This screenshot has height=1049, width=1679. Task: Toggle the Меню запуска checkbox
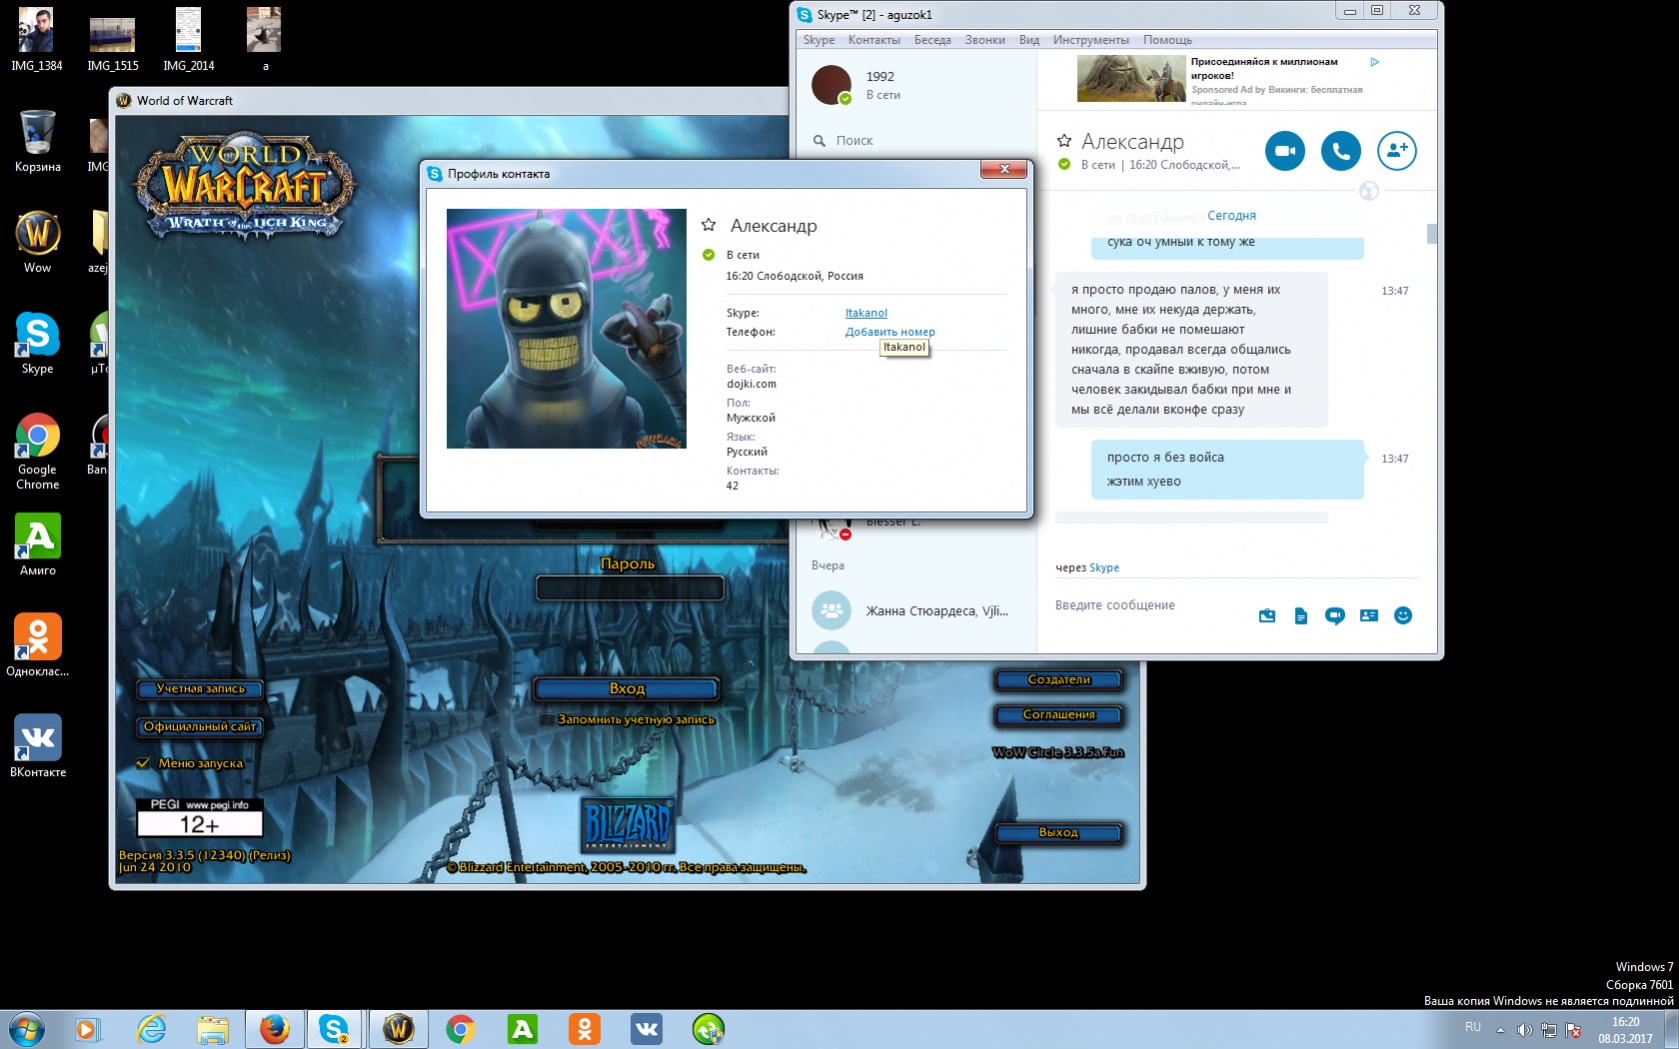coord(143,763)
